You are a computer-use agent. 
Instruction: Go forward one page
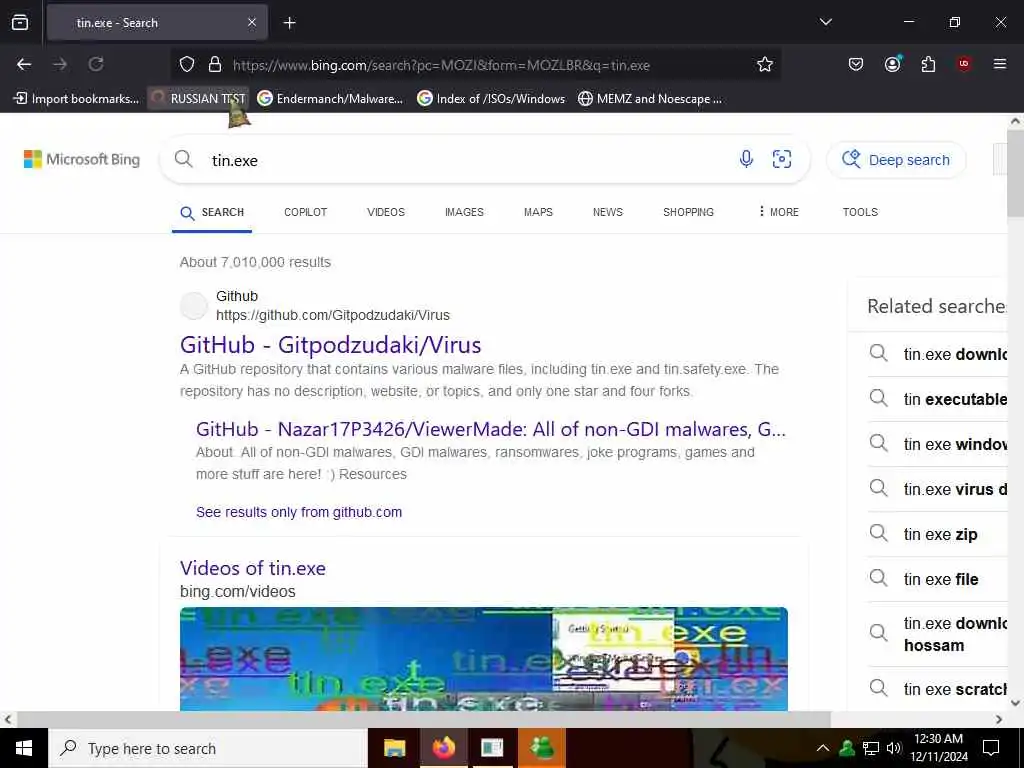[60, 64]
